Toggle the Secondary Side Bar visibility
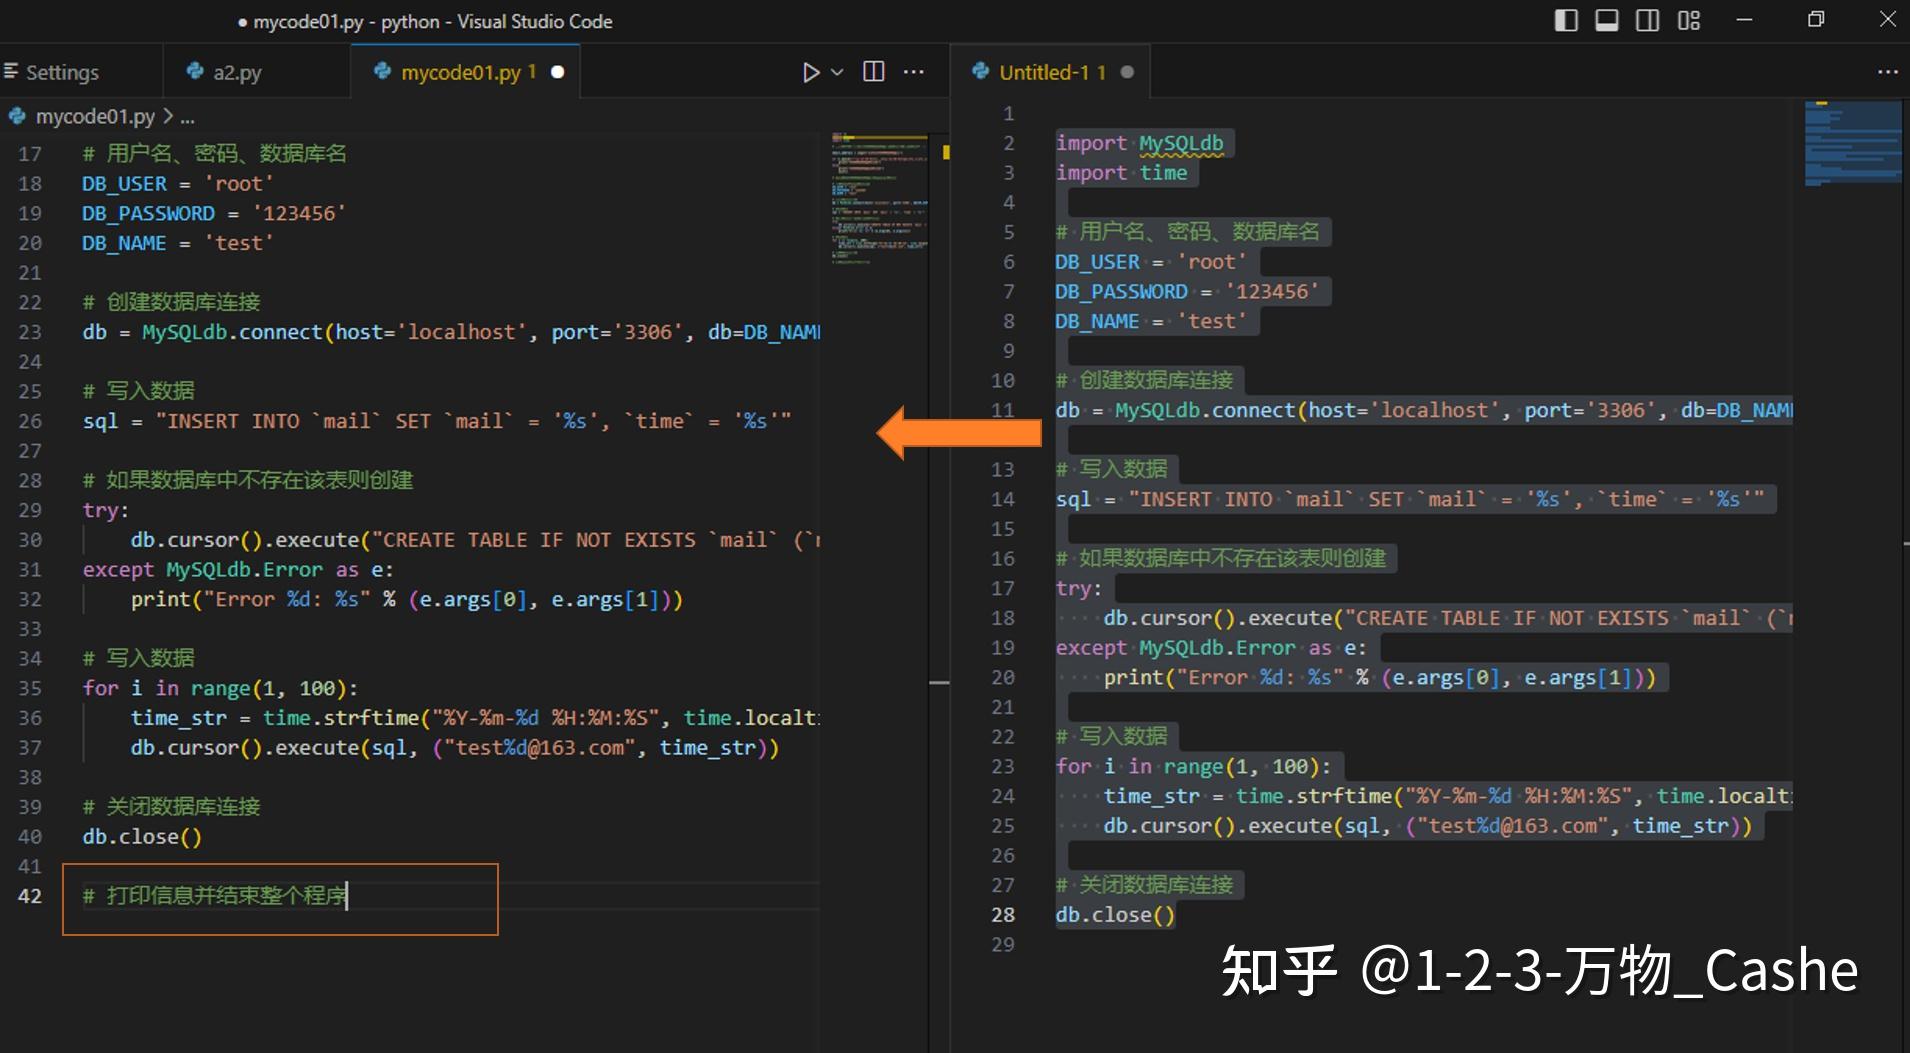 pos(1647,19)
